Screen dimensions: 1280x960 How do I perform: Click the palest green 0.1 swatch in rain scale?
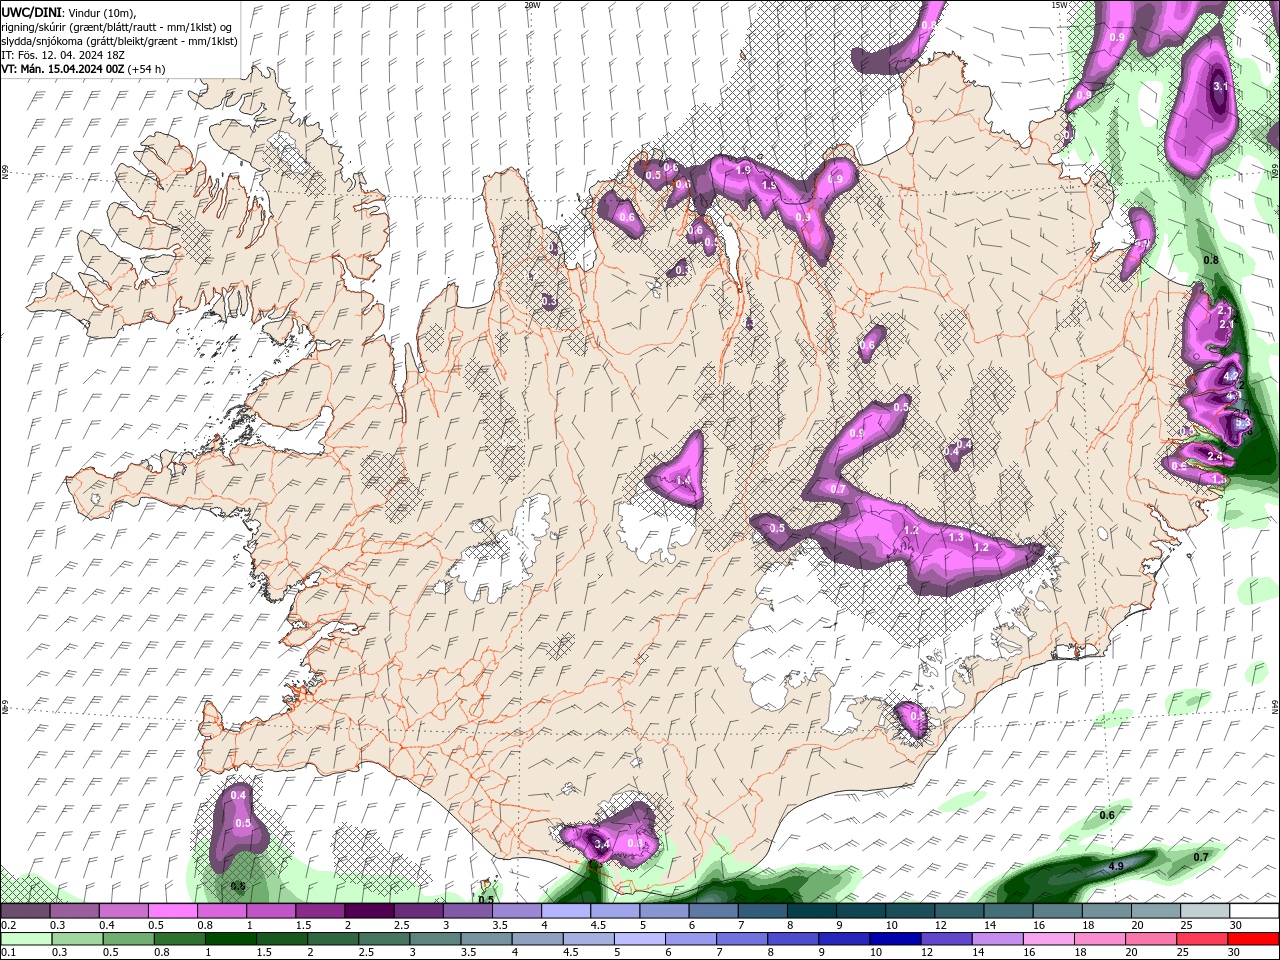tap(27, 939)
